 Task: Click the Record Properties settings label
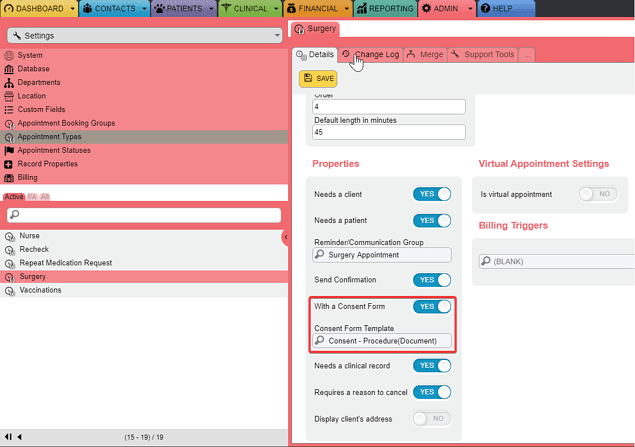[x=48, y=164]
